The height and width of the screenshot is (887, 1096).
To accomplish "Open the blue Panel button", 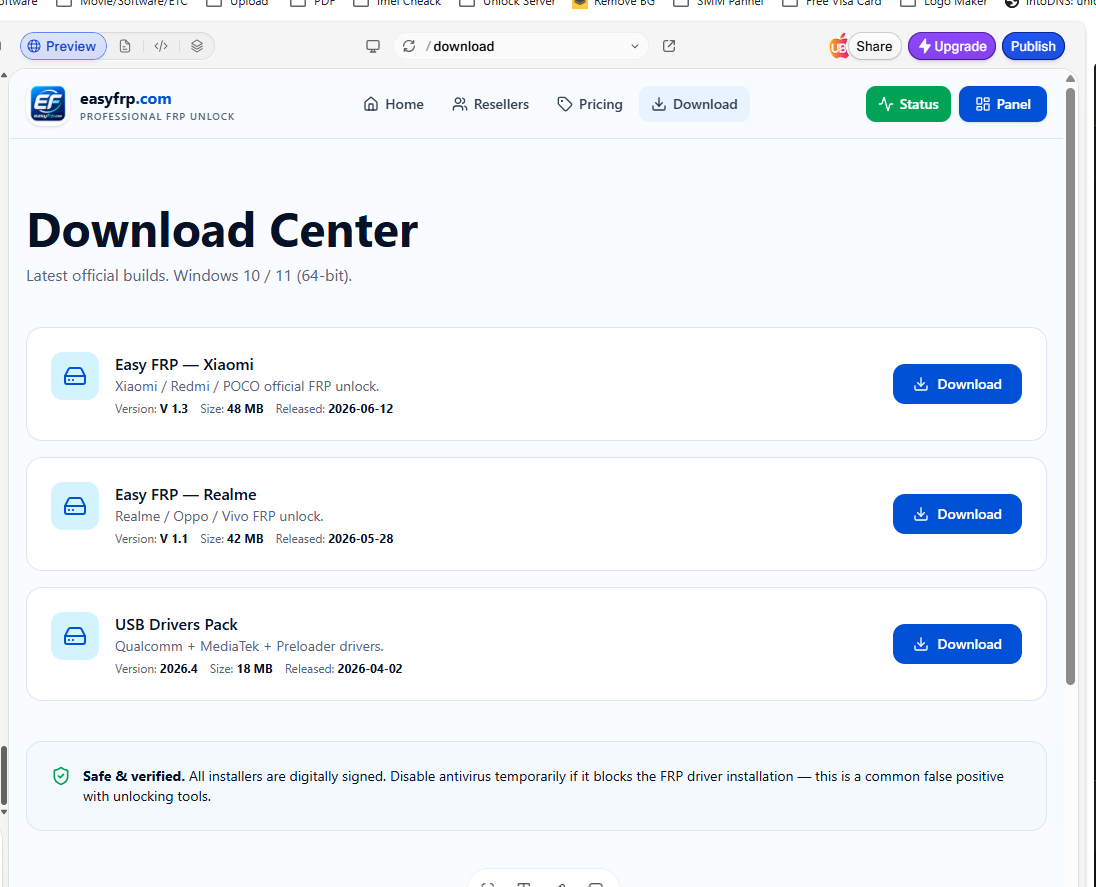I will click(1002, 104).
